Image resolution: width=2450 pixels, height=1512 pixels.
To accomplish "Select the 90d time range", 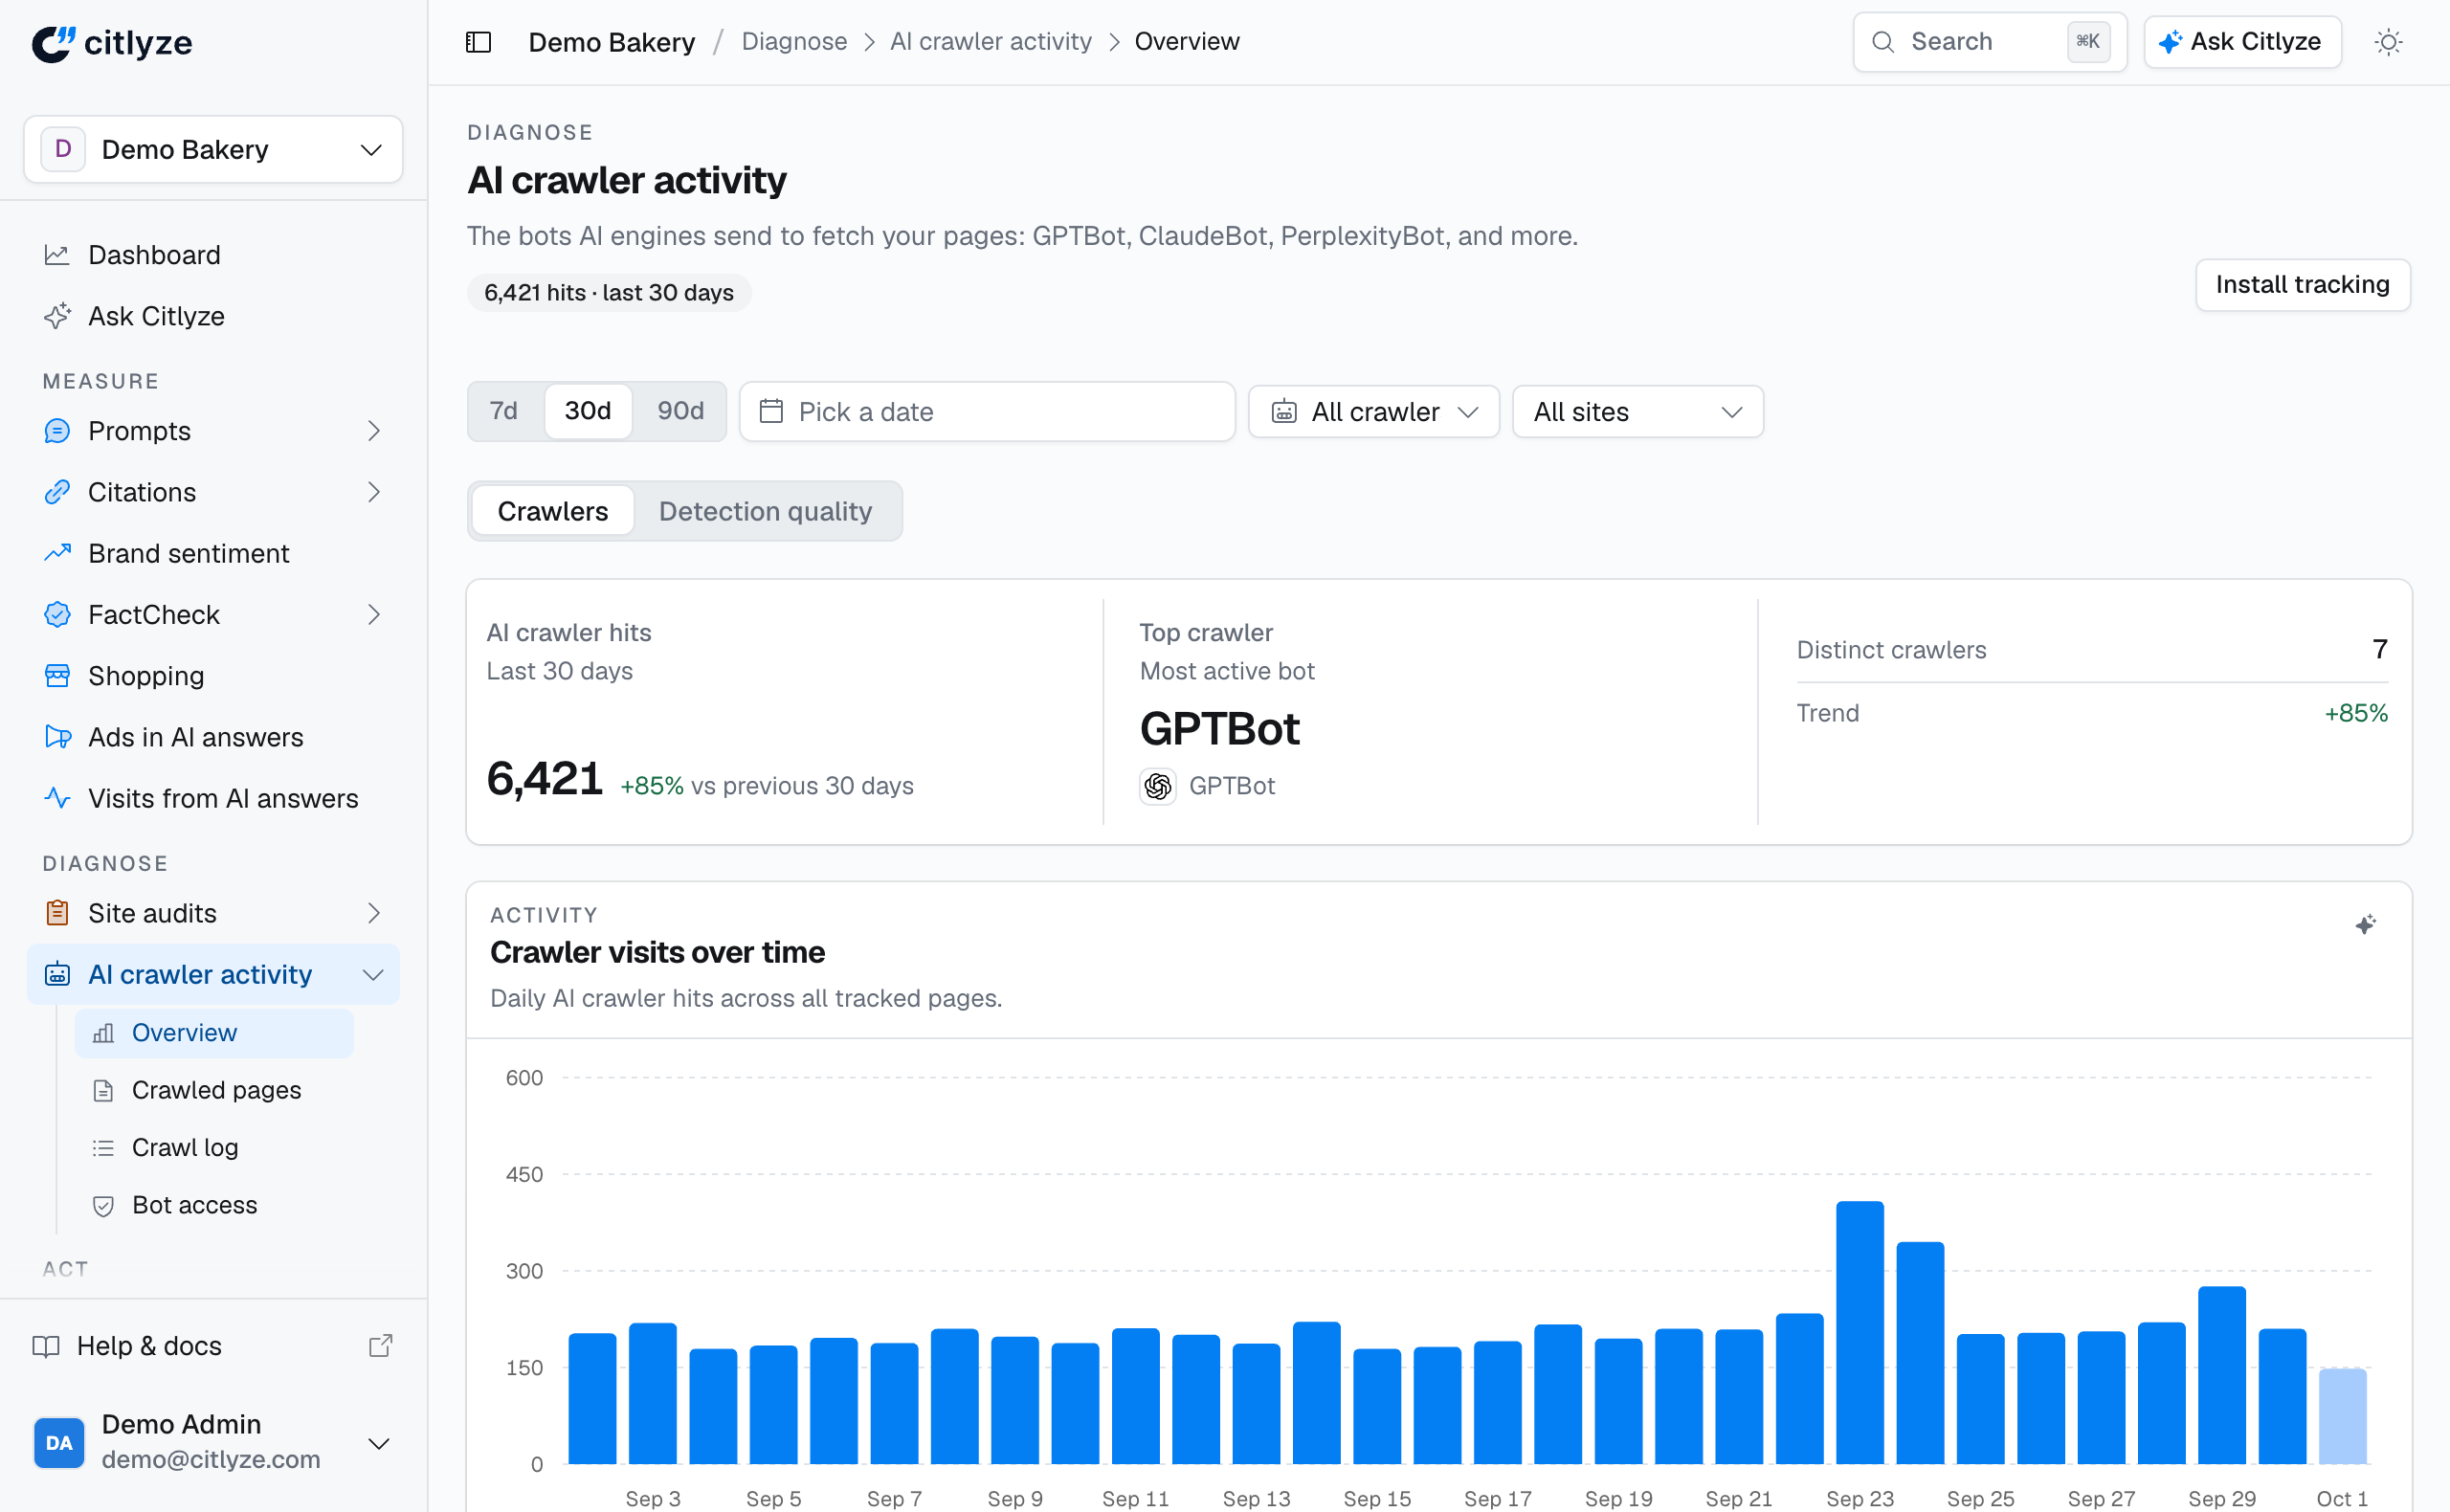I will point(680,411).
